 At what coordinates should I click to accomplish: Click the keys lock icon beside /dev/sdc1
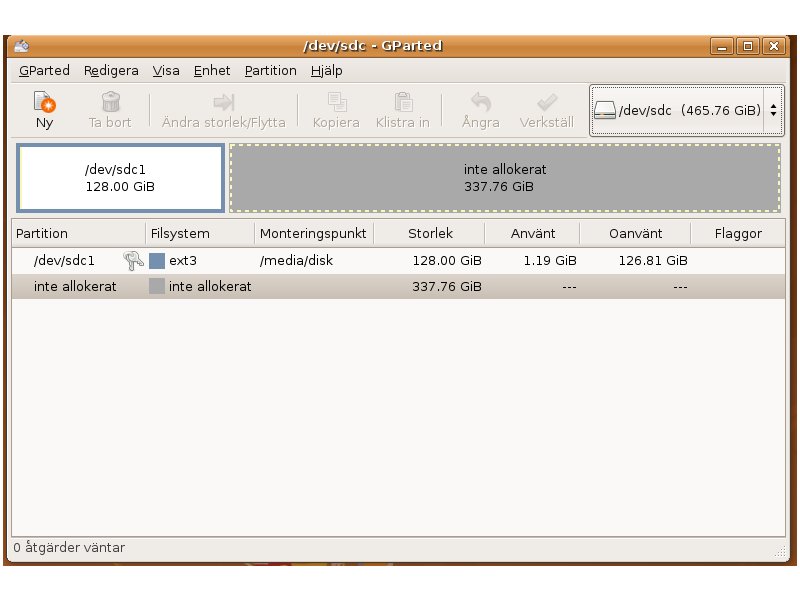click(x=133, y=261)
